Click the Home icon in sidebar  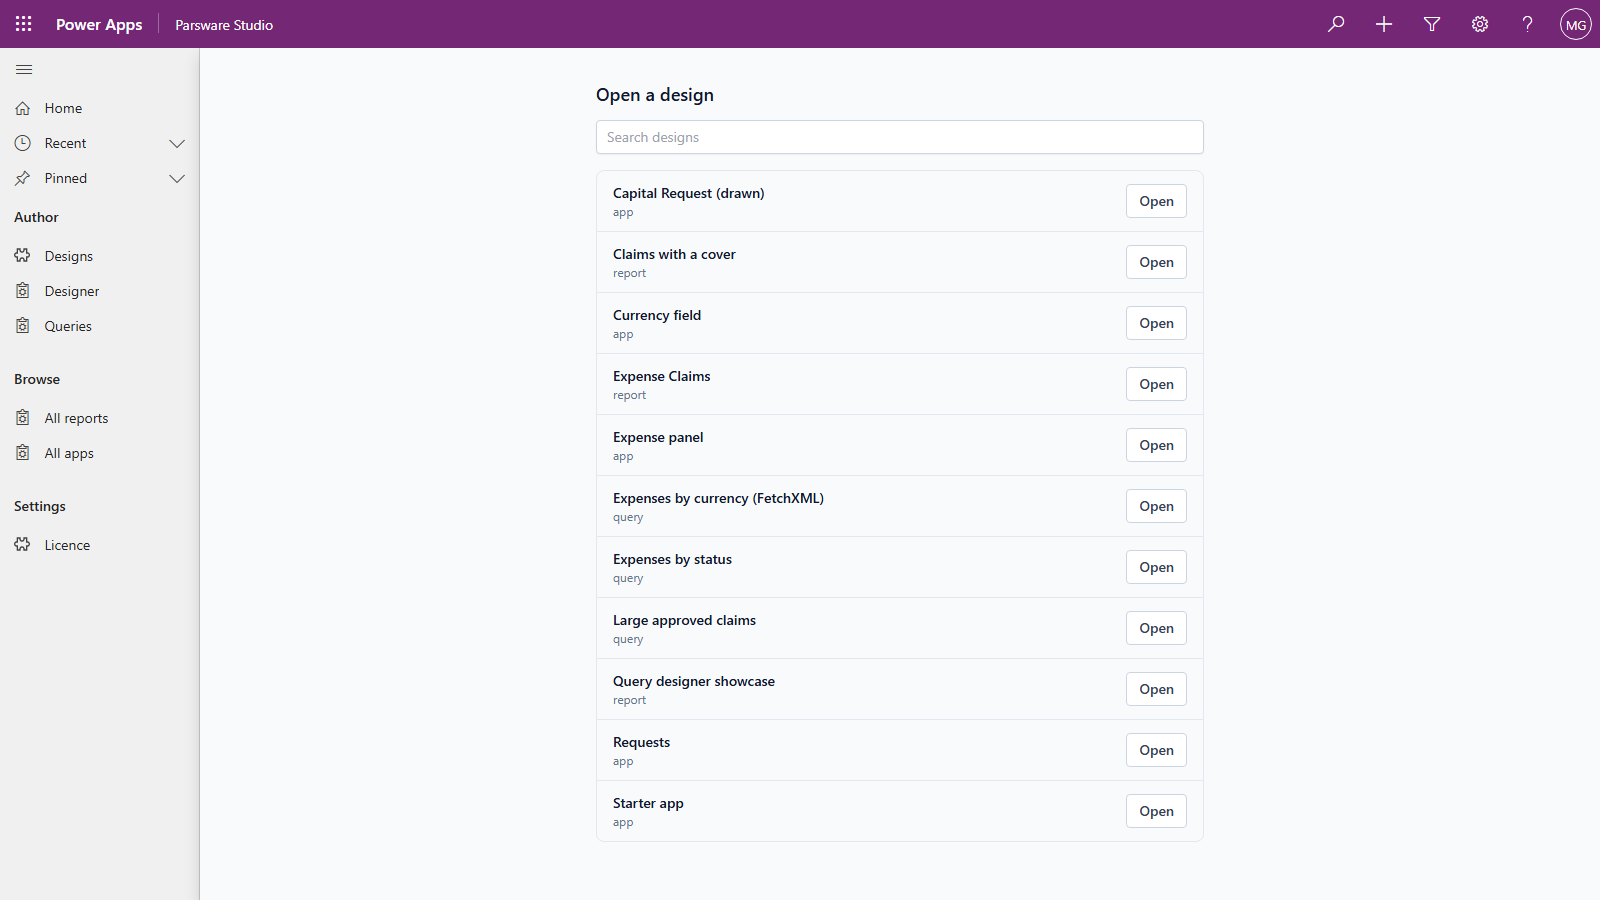tap(23, 108)
